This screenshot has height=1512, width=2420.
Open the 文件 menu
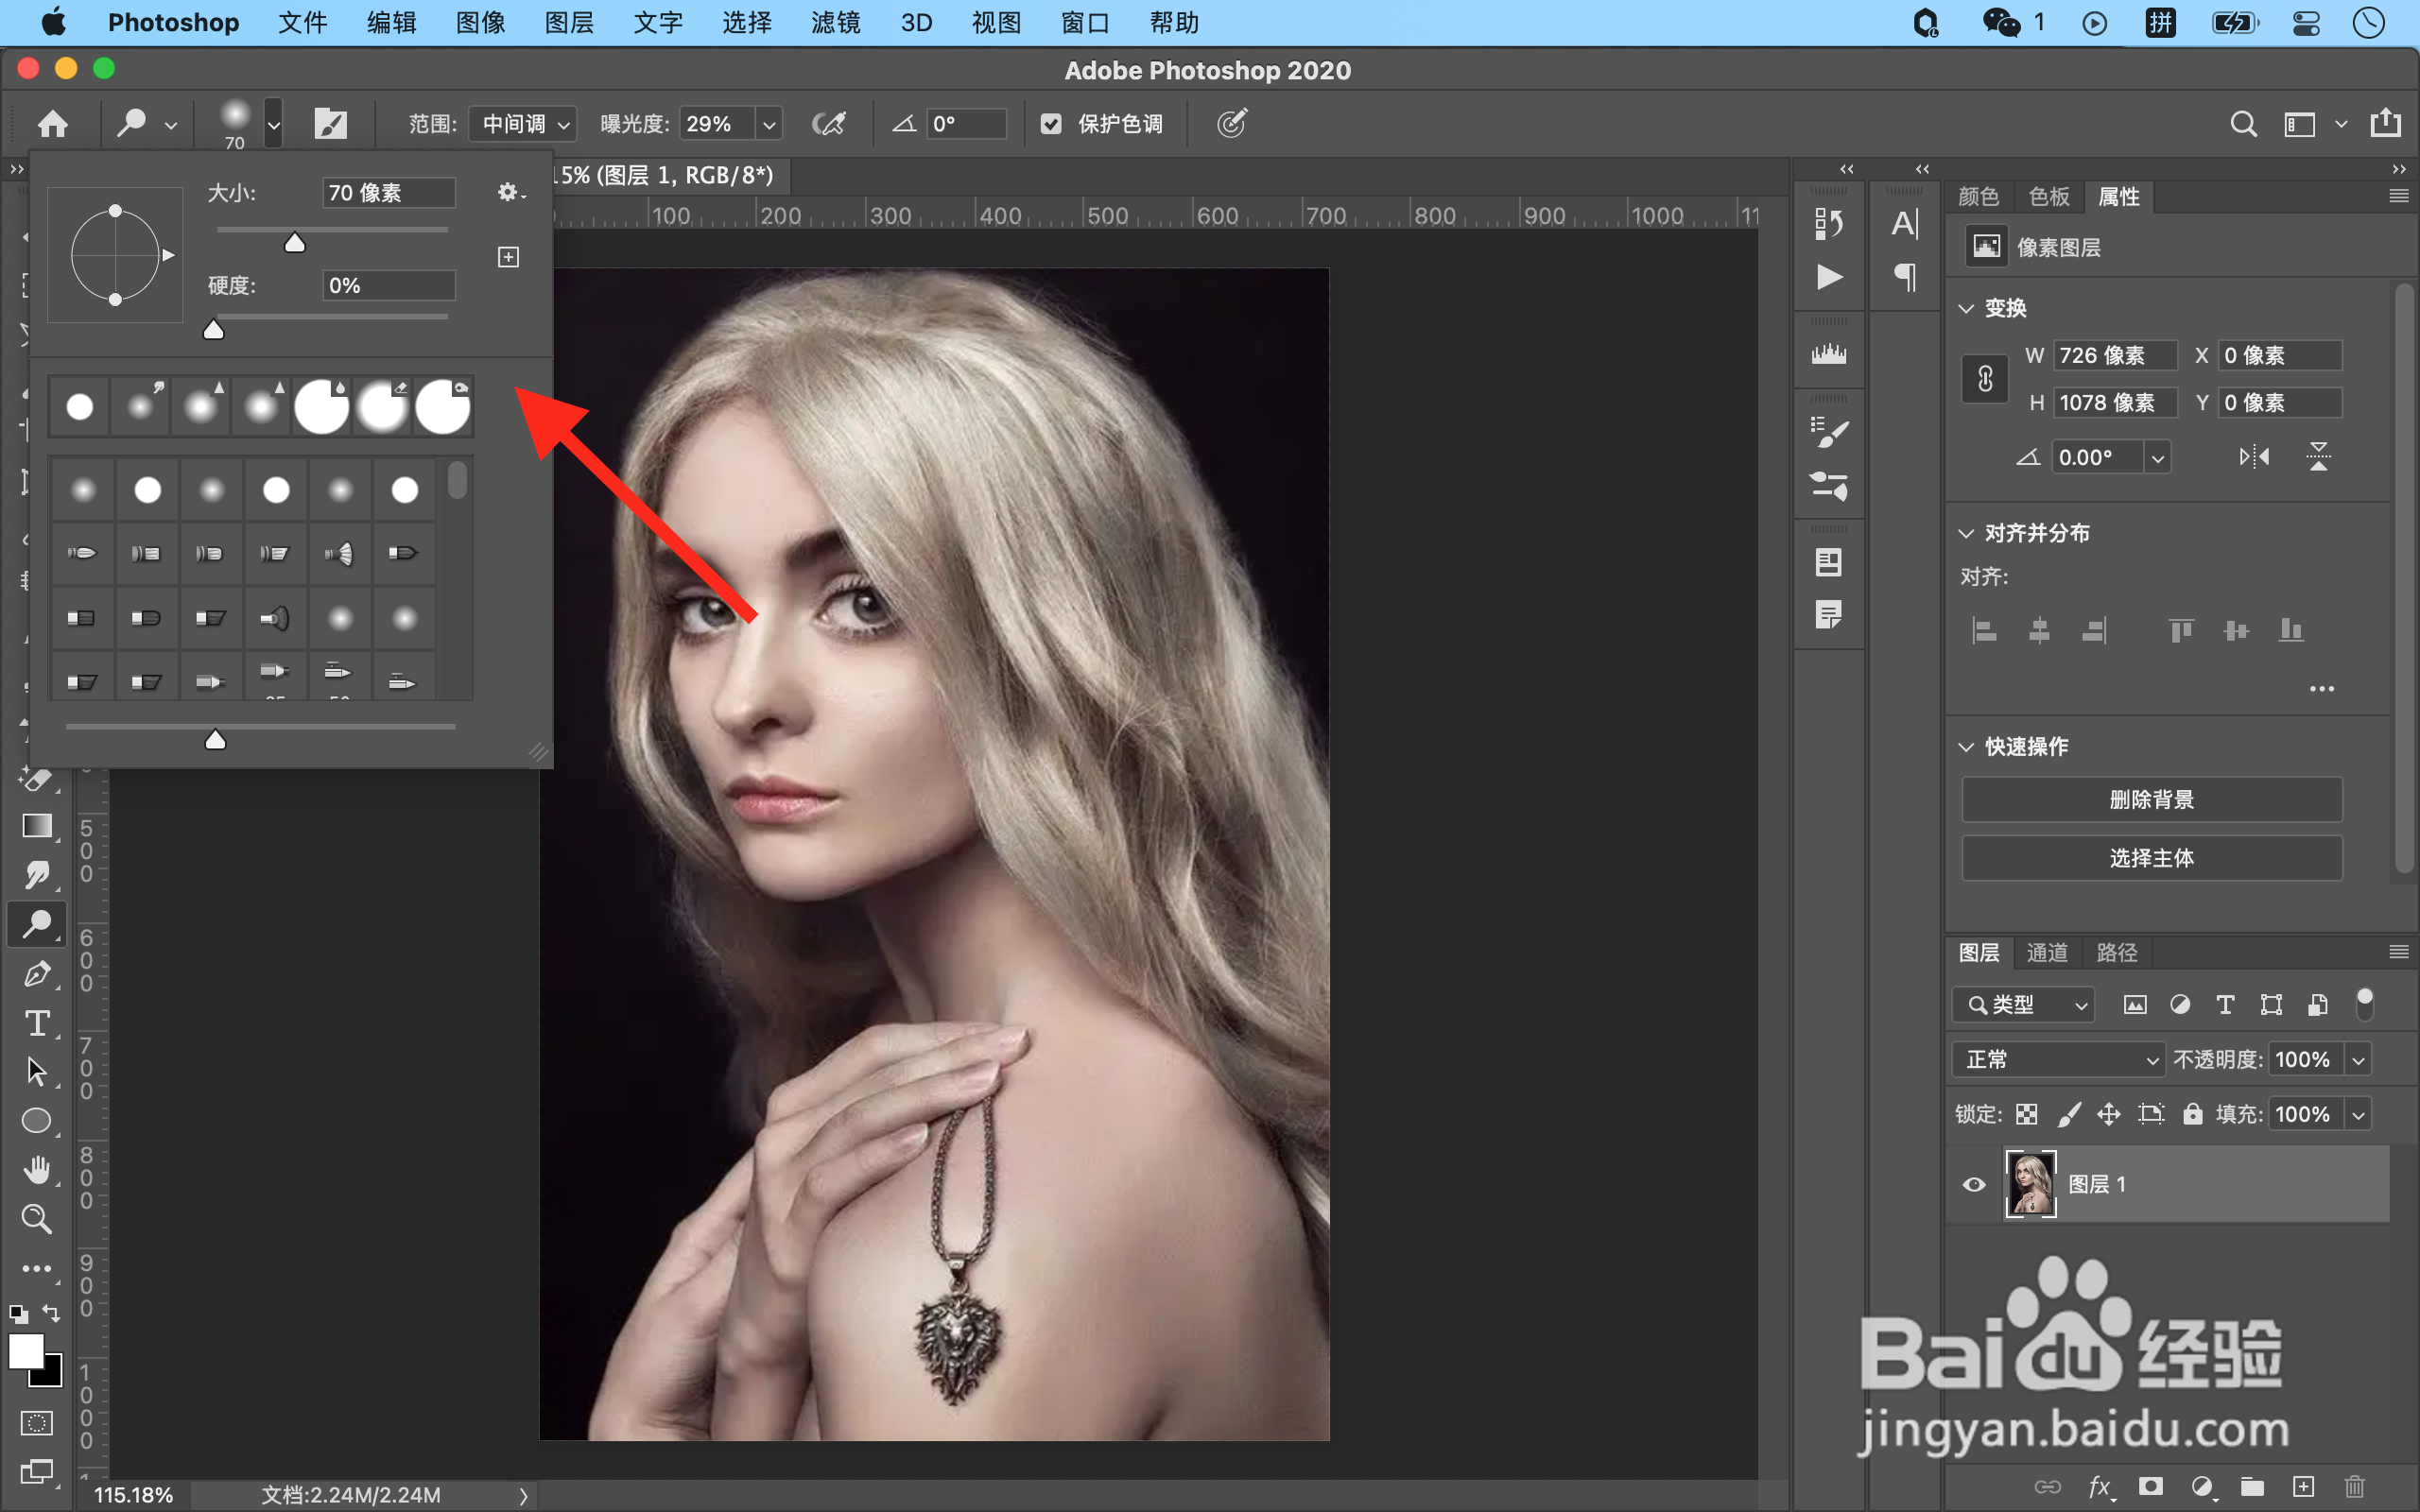pos(302,22)
